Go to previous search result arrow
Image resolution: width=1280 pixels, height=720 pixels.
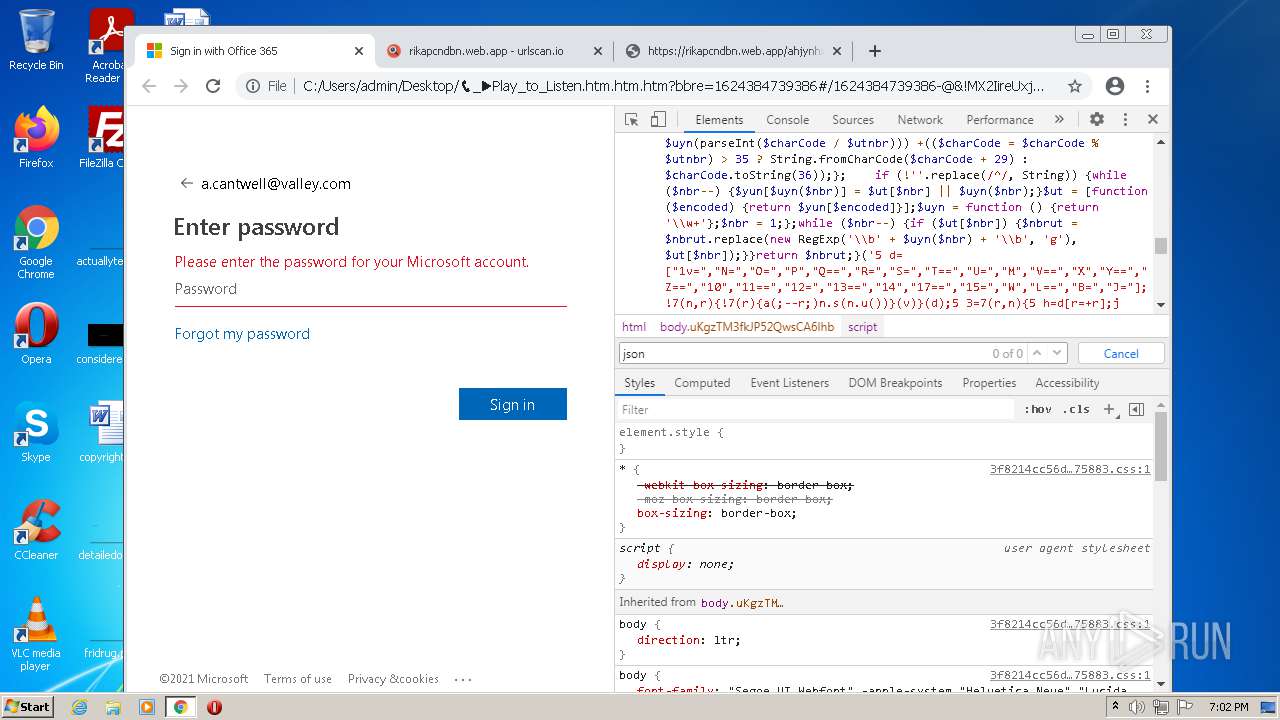(x=1037, y=353)
